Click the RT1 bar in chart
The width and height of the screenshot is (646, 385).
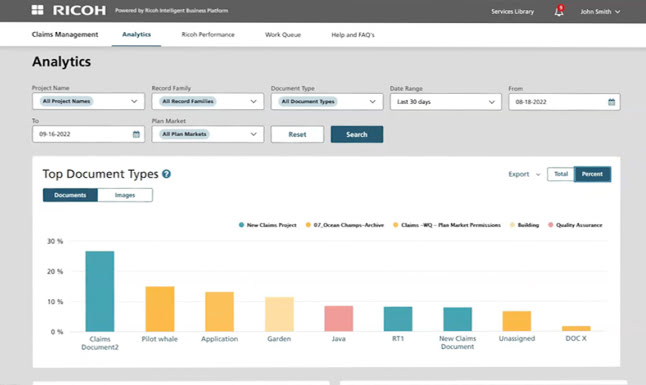398,319
